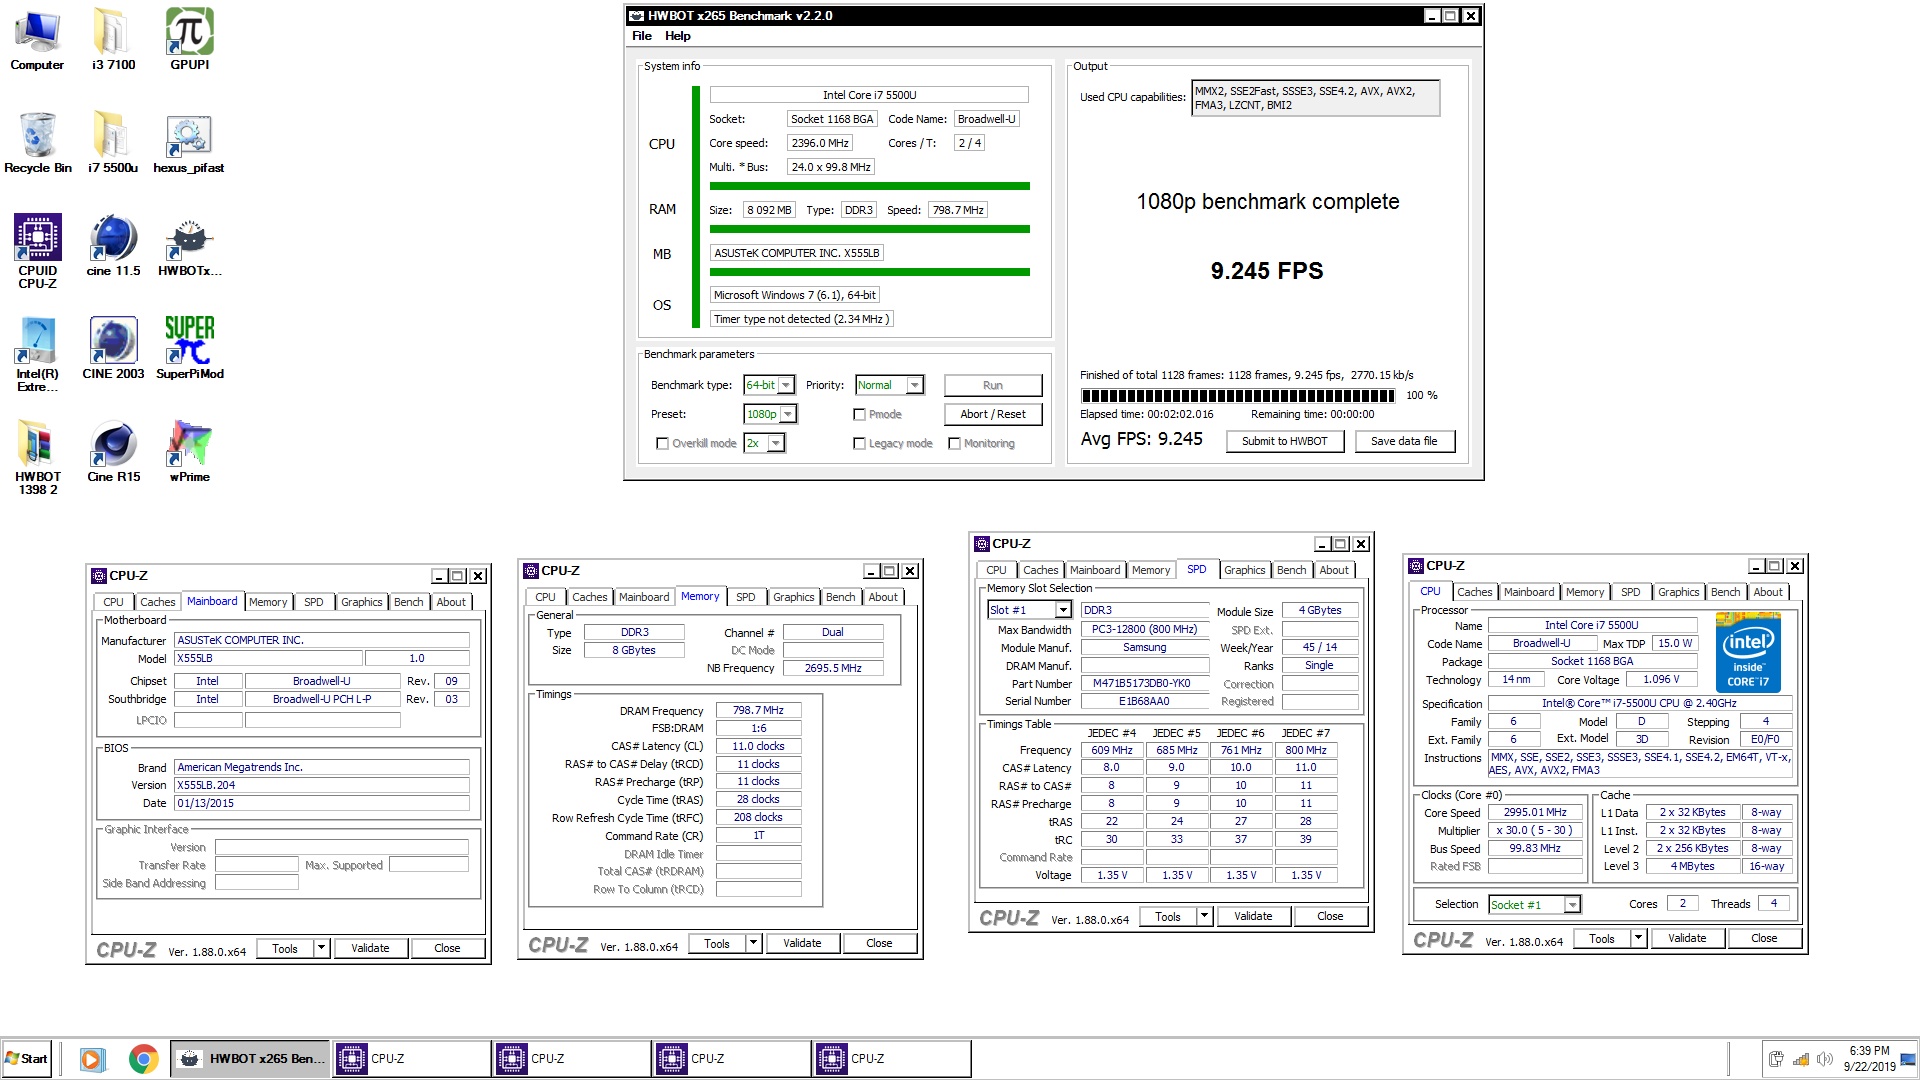Click the HWBOT x265 title bar icon
This screenshot has width=1920, height=1080.
[636, 16]
